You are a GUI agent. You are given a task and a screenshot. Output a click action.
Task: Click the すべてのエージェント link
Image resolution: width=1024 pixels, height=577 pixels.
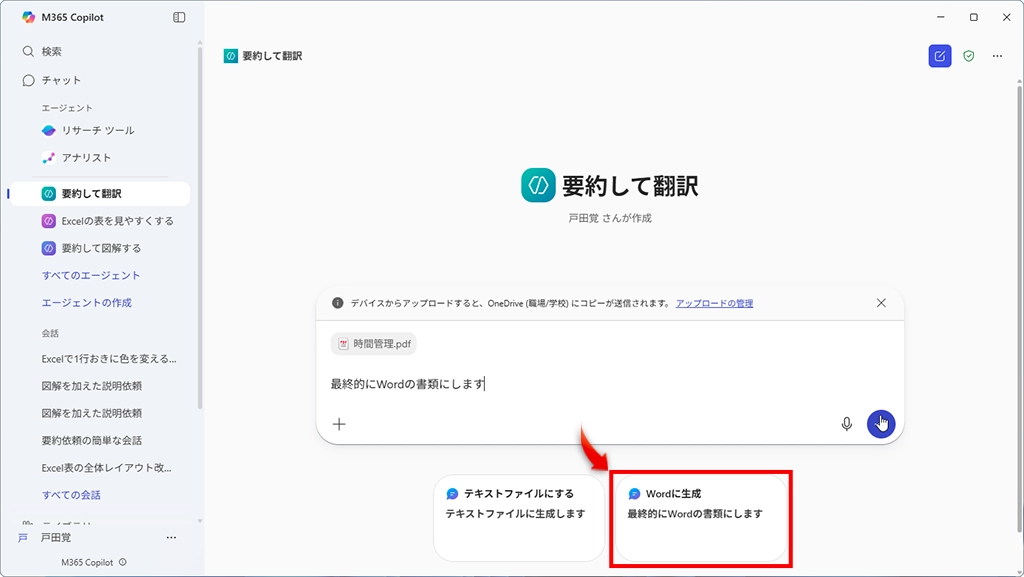tap(91, 275)
